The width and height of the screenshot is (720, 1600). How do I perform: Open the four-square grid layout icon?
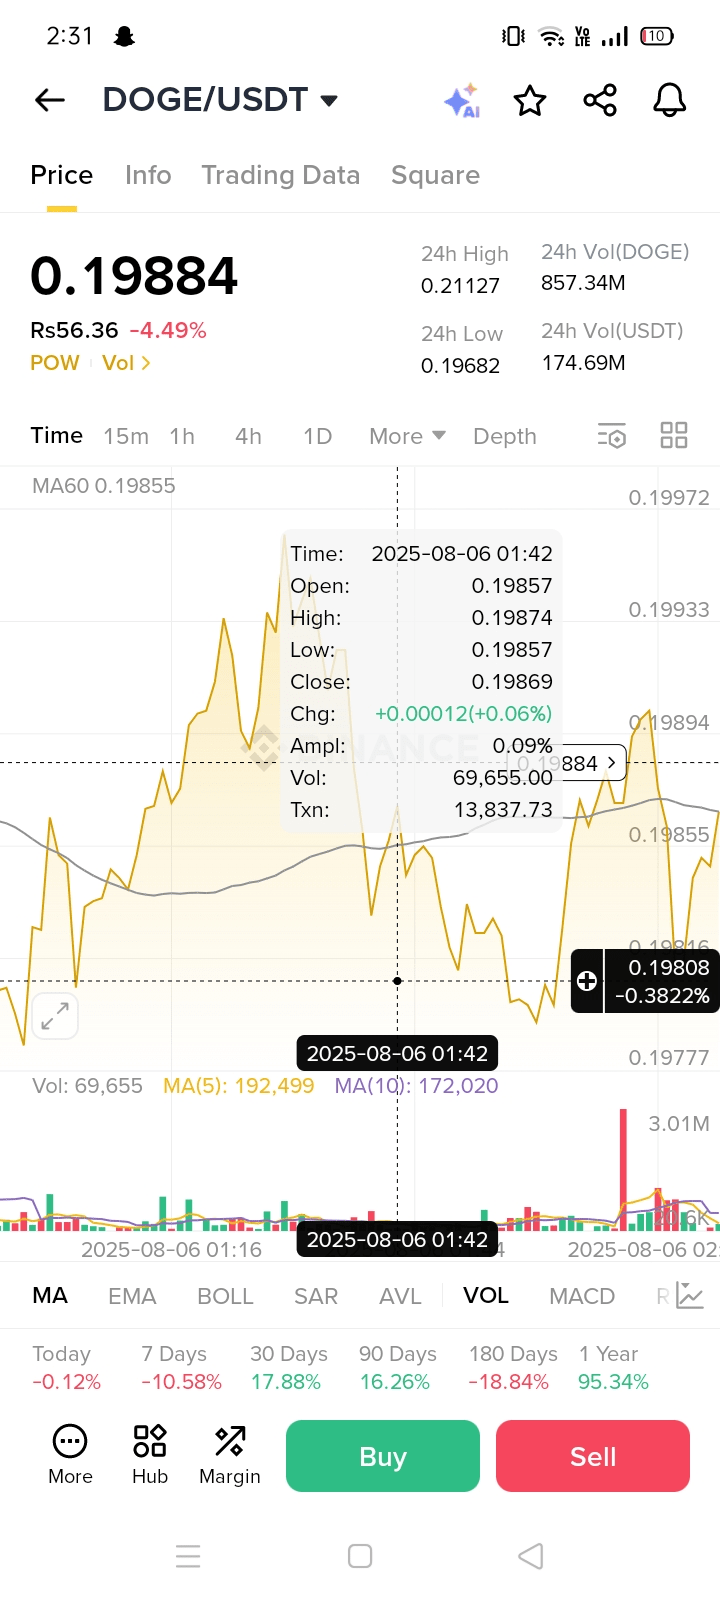click(x=674, y=435)
